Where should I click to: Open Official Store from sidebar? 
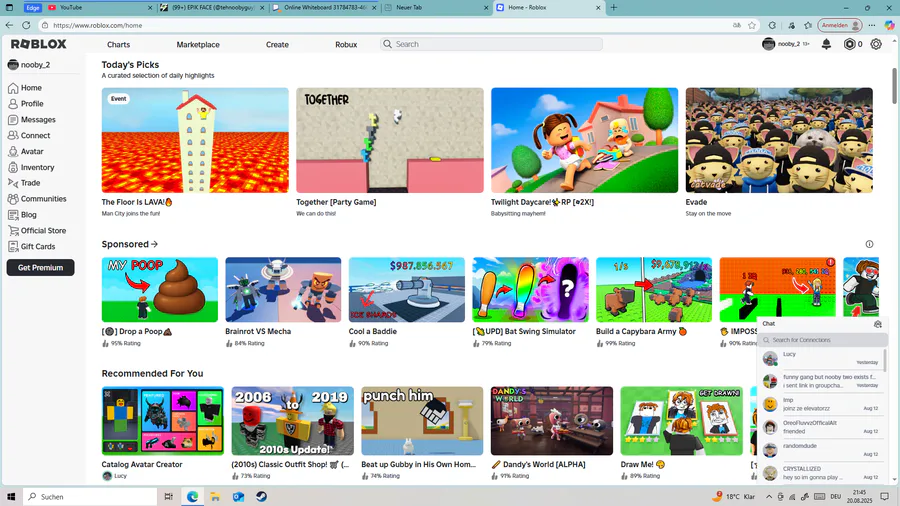click(x=37, y=231)
